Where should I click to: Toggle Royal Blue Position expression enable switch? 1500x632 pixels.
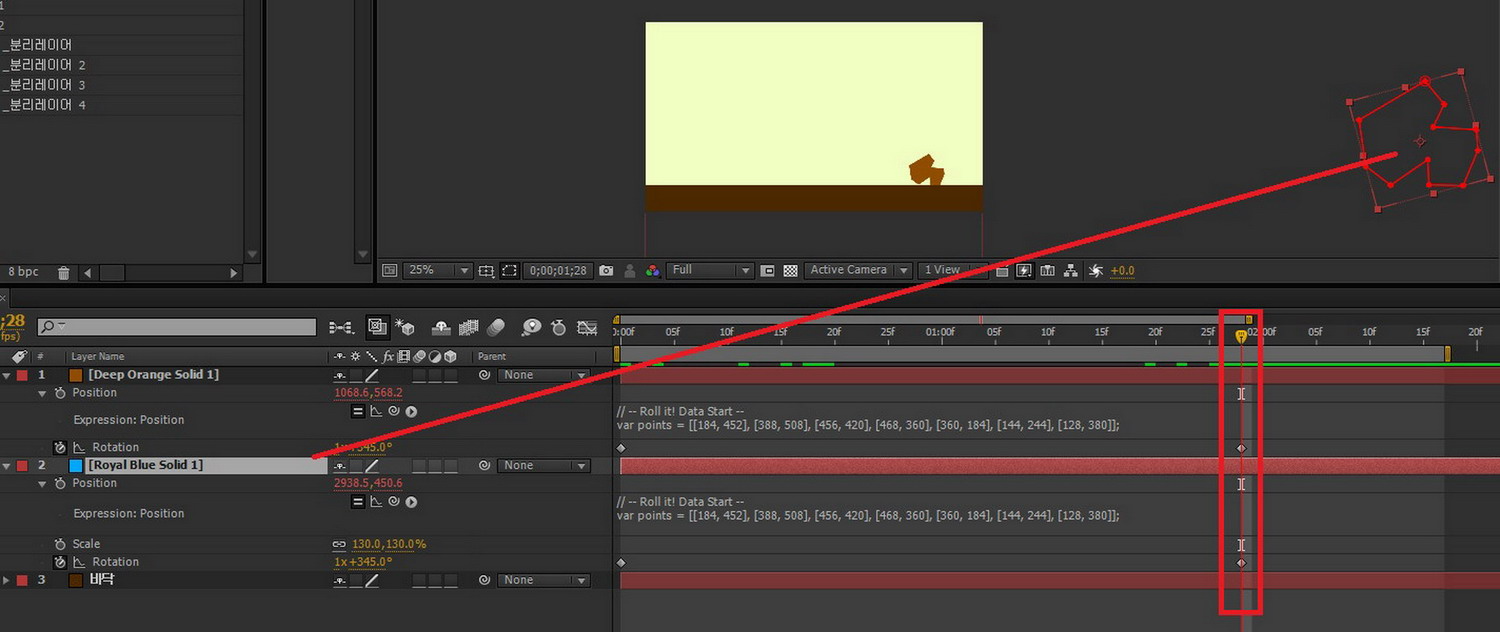pyautogui.click(x=358, y=501)
